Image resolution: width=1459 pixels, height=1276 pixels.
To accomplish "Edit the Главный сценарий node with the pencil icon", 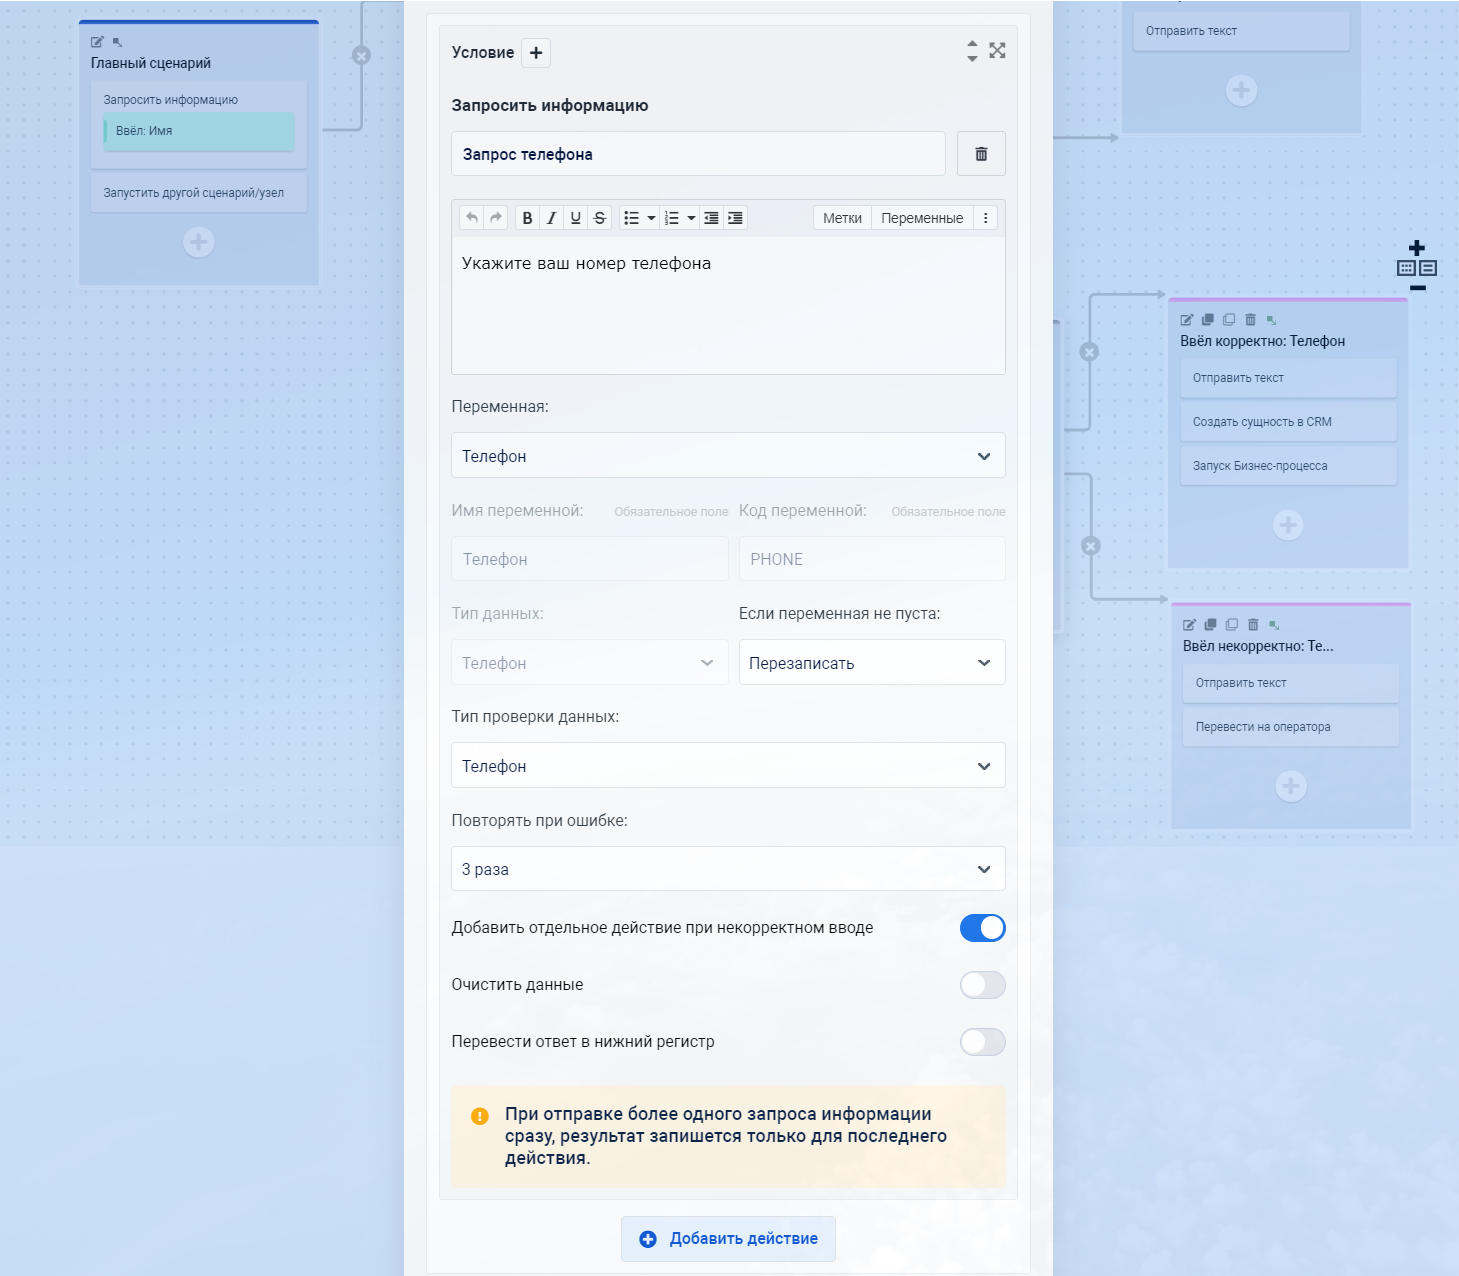I will tap(97, 42).
